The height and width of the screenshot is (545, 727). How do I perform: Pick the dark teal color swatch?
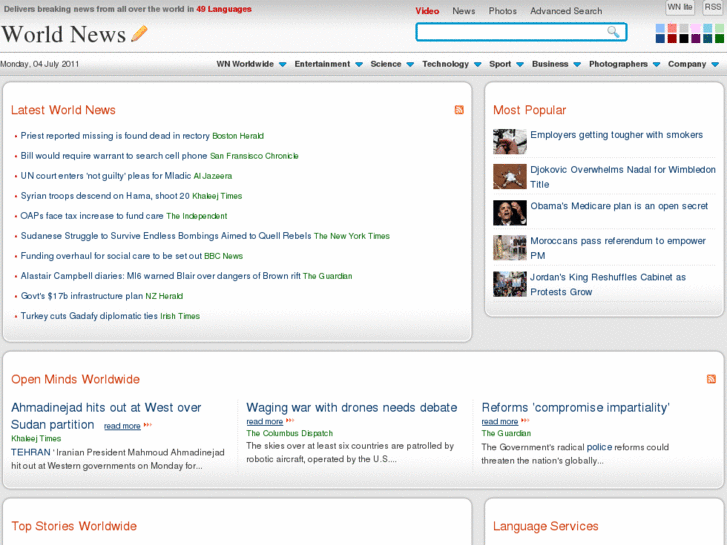[x=707, y=38]
